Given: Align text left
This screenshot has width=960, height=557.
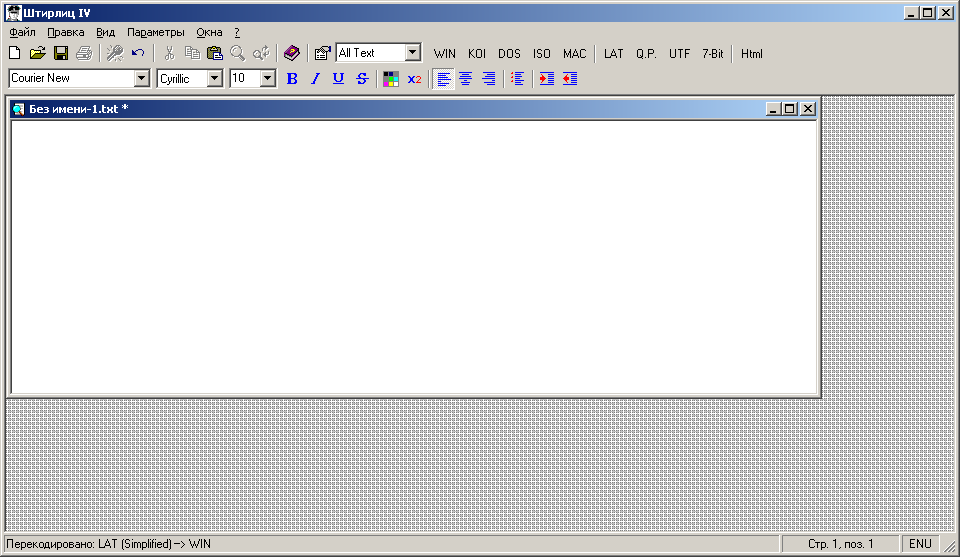Looking at the screenshot, I should click(443, 78).
